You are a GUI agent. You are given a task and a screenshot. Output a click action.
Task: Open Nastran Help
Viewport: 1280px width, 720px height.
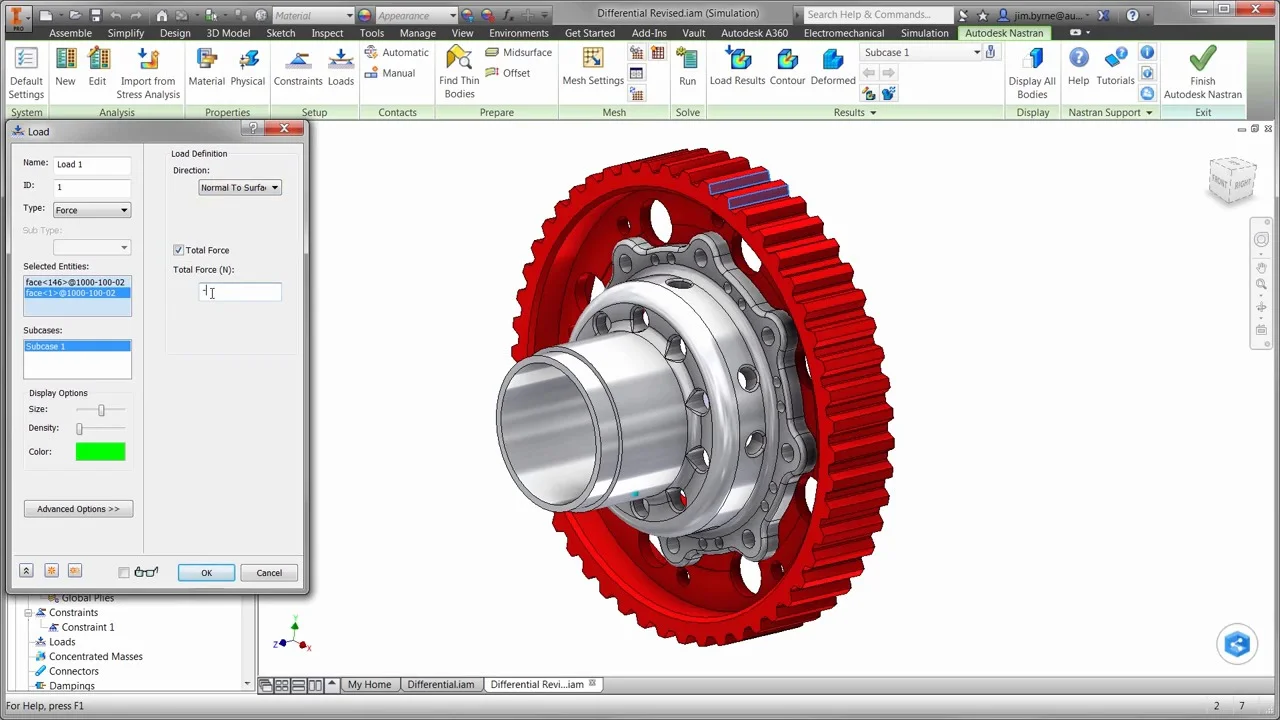point(1078,68)
